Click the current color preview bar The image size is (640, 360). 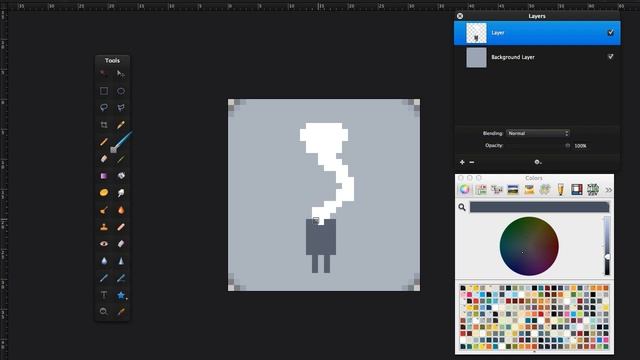540,207
